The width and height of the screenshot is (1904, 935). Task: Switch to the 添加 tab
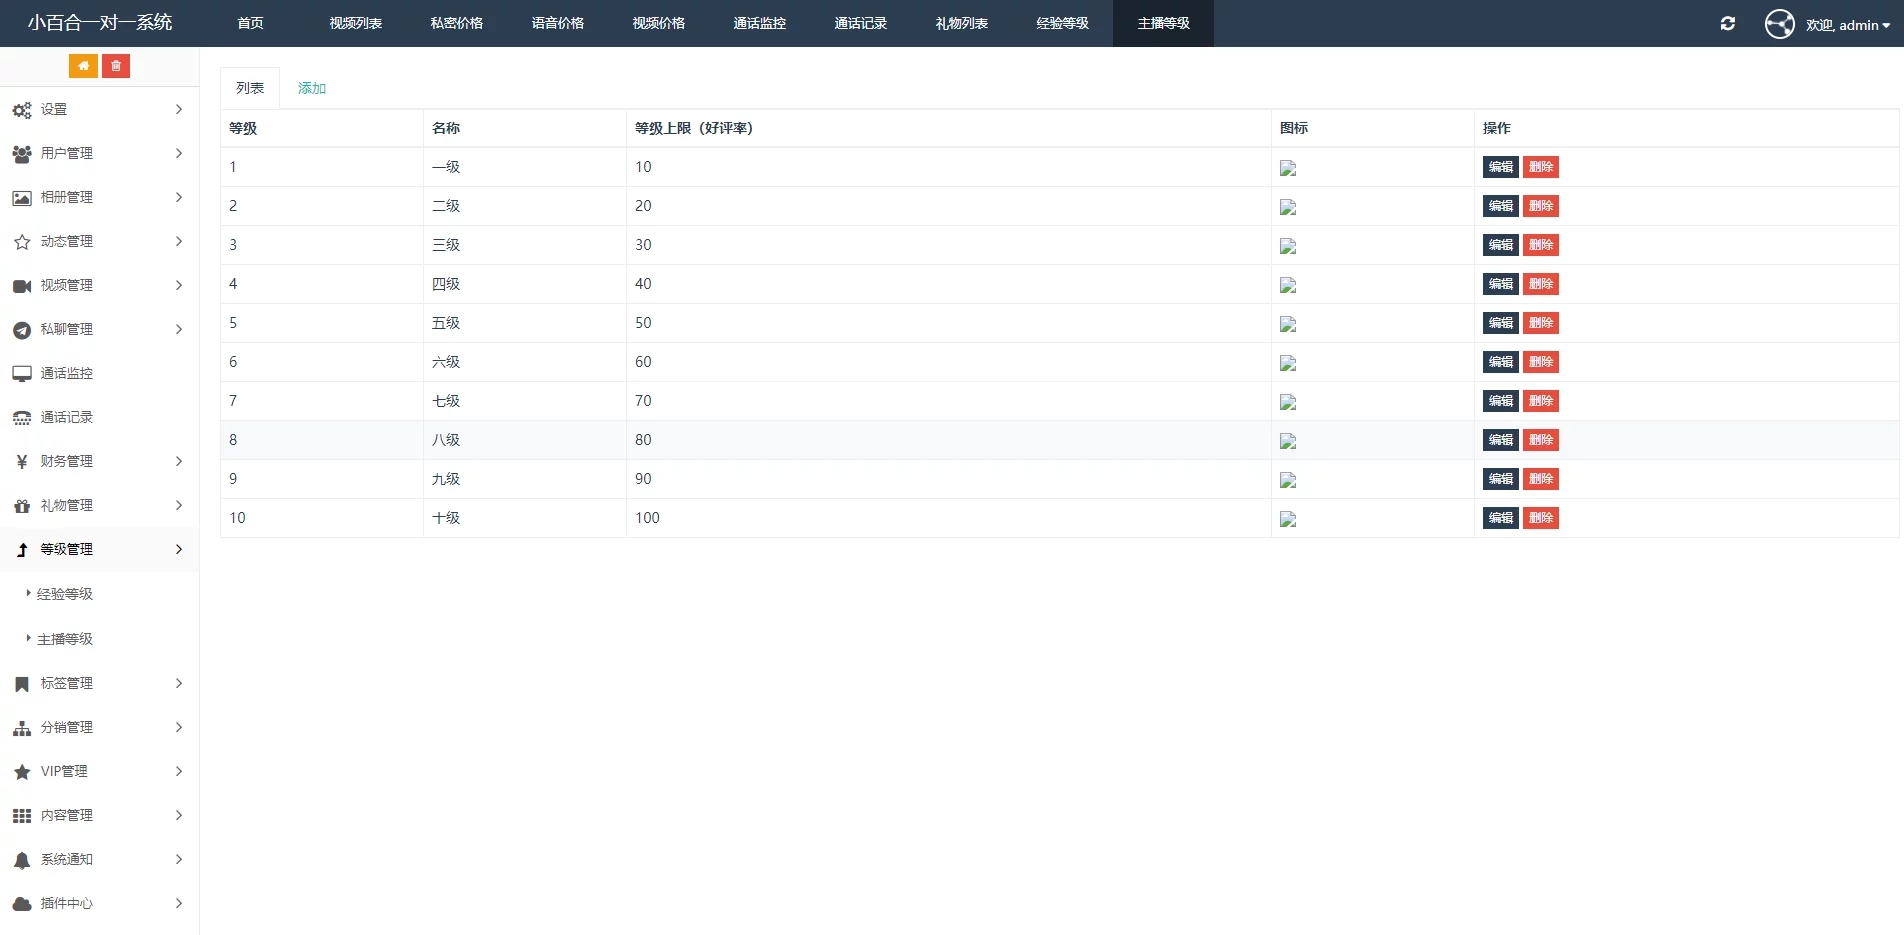click(312, 88)
